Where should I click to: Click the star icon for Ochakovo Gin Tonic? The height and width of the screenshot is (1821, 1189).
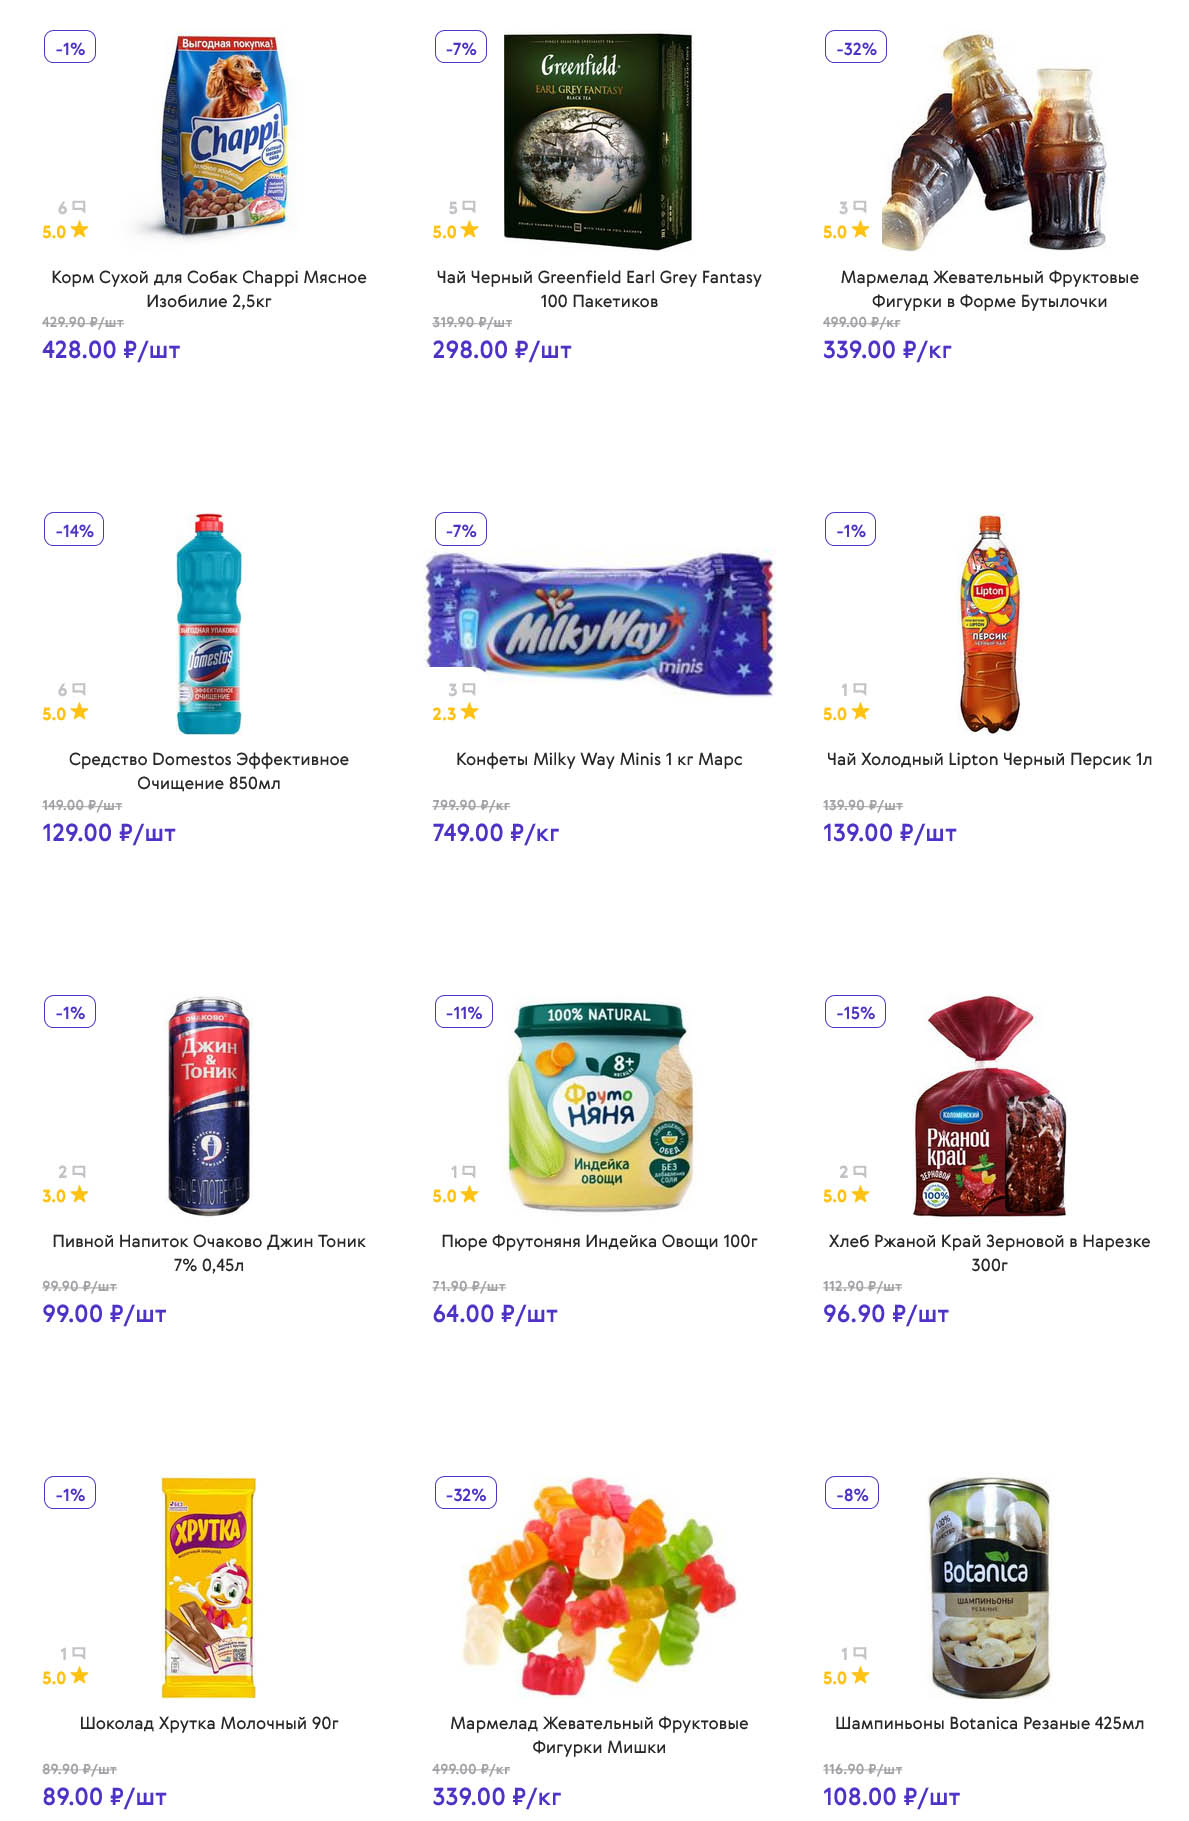[79, 1194]
